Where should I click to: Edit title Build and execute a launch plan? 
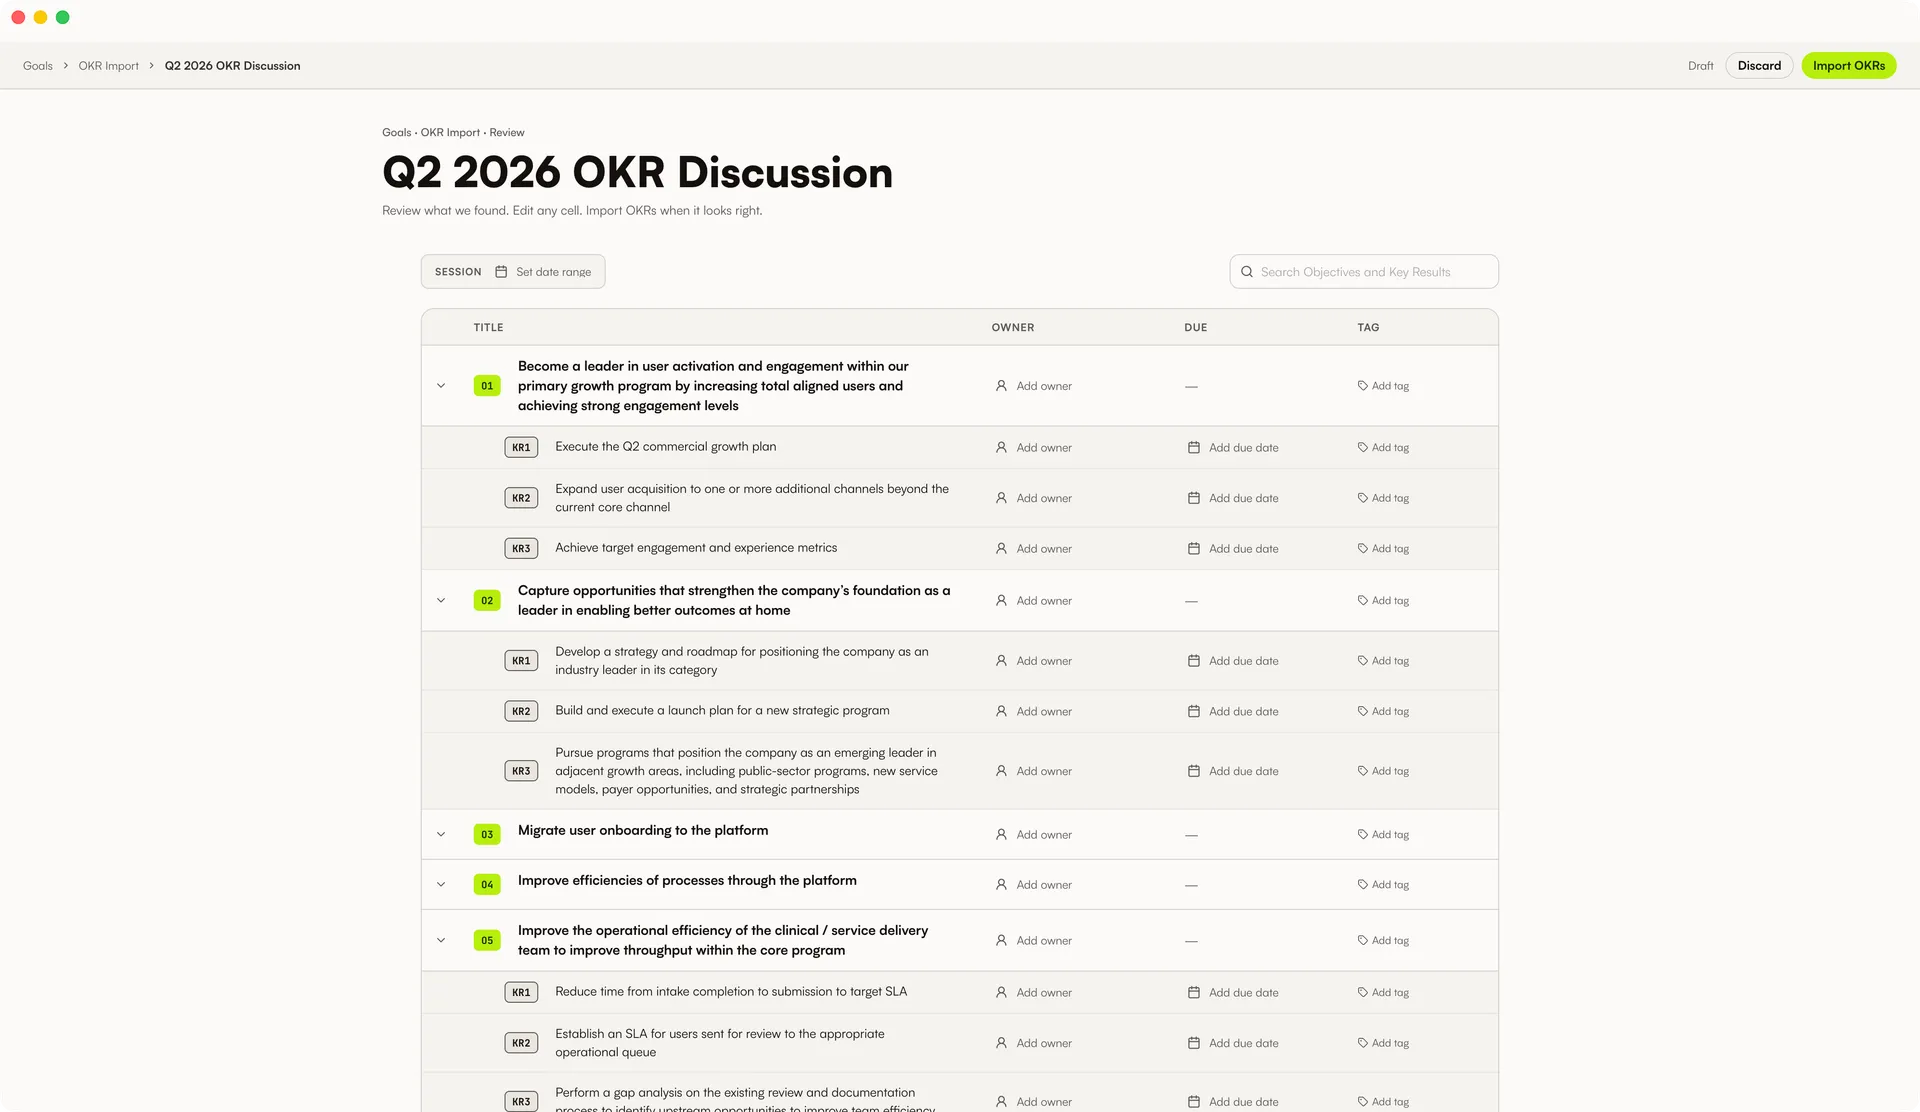[722, 711]
